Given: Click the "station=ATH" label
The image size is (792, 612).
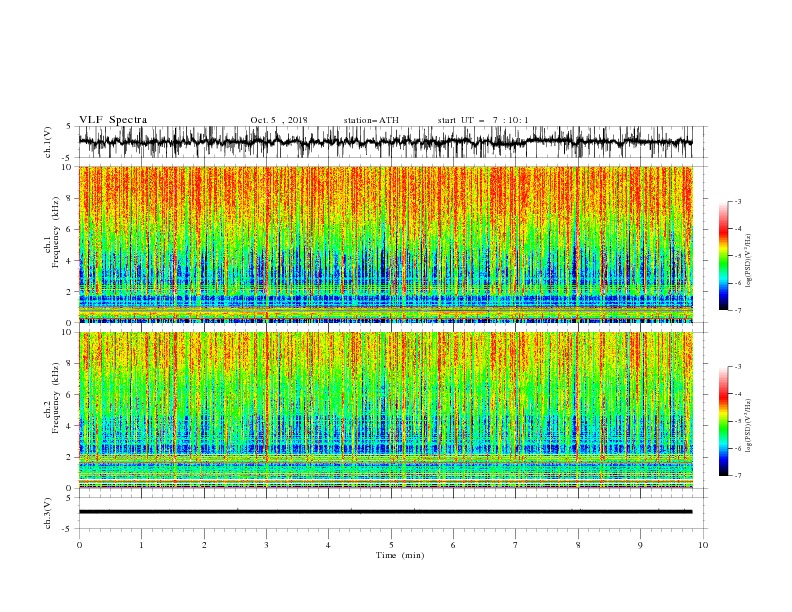Looking at the screenshot, I should tap(371, 120).
